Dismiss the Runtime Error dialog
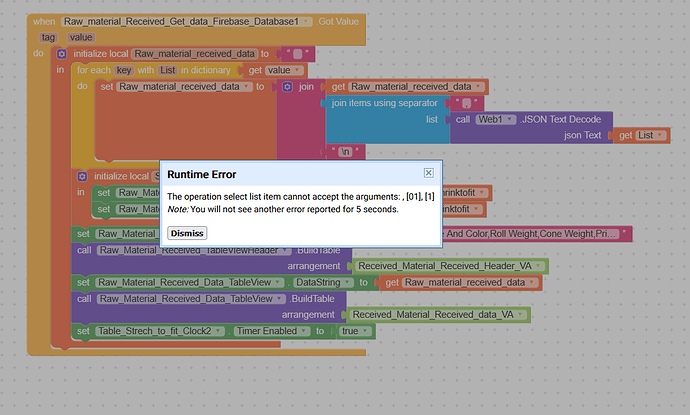 click(187, 233)
